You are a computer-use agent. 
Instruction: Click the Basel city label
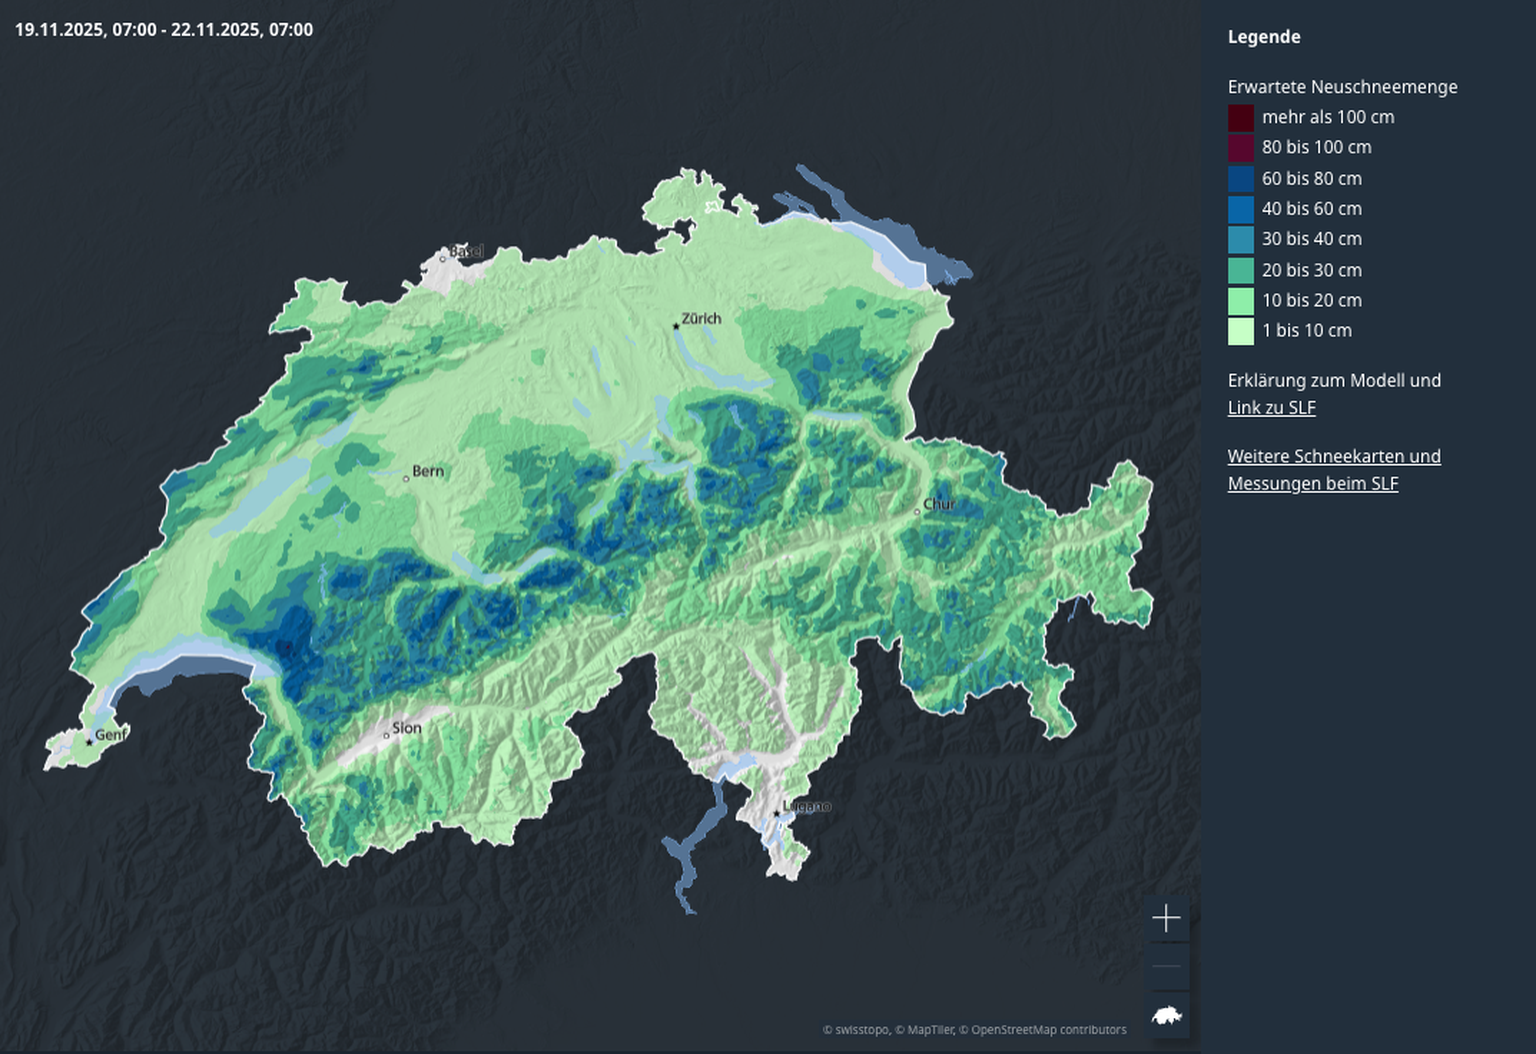click(465, 251)
